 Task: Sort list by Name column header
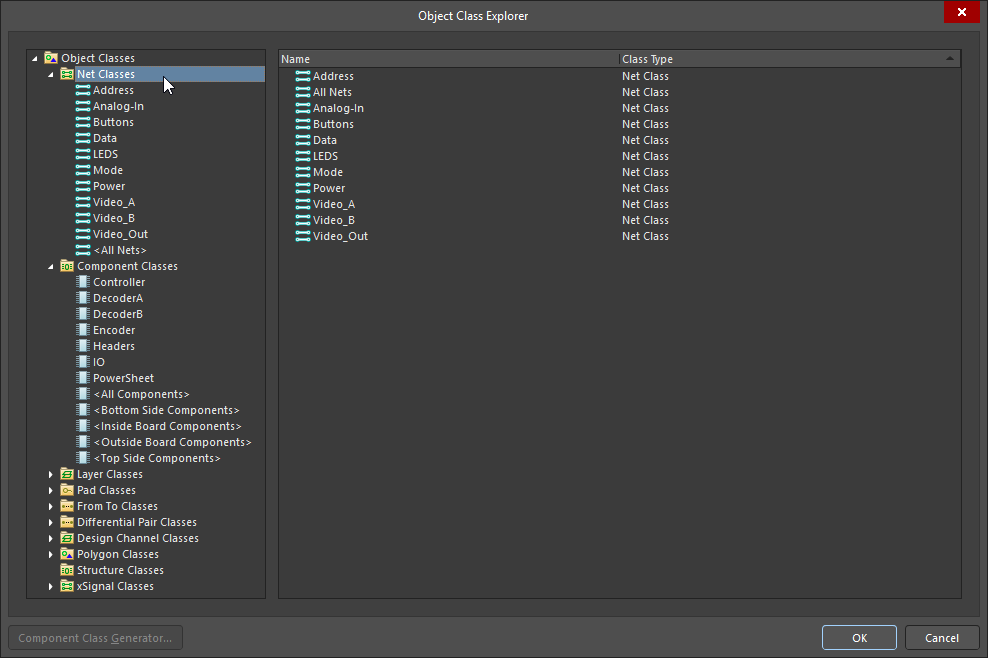448,59
